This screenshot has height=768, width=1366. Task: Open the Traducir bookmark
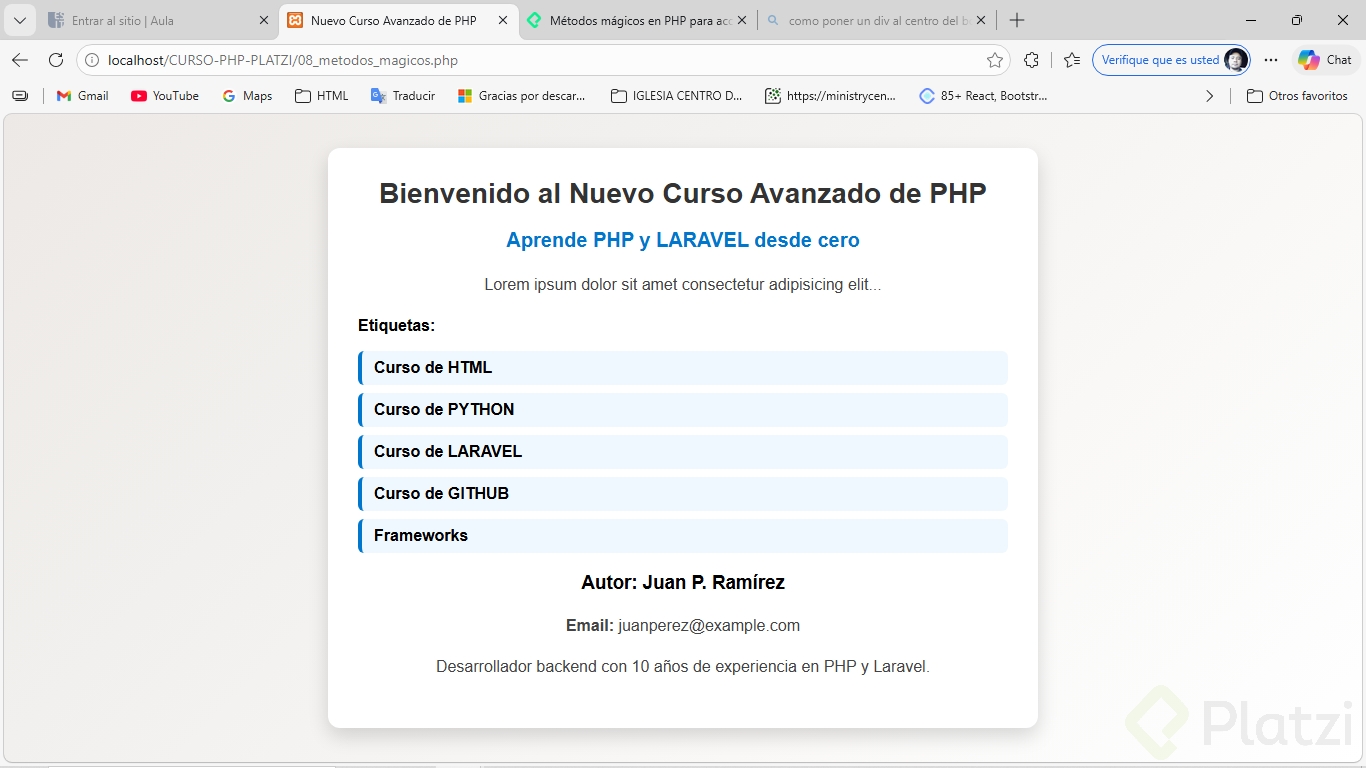(x=403, y=96)
